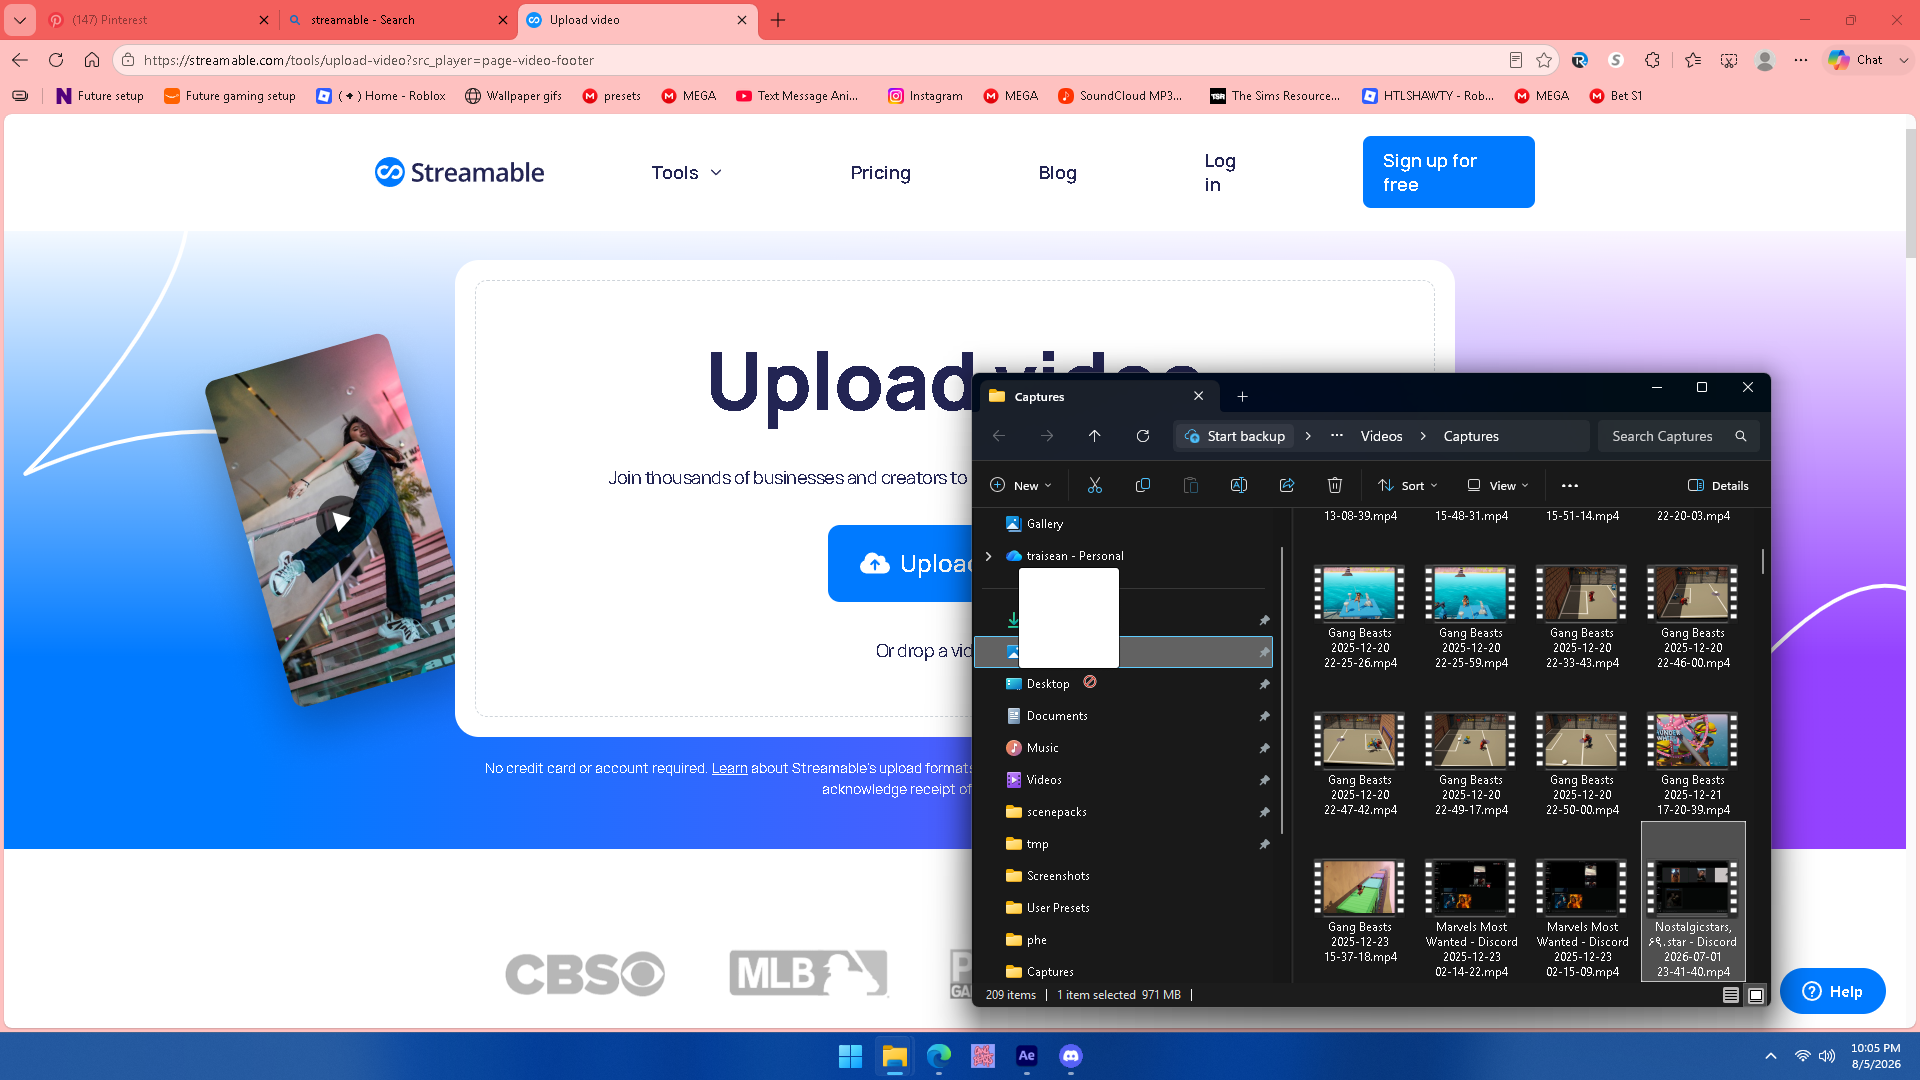This screenshot has width=1920, height=1080.
Task: Go back in File Explorer navigation
Action: [x=999, y=436]
